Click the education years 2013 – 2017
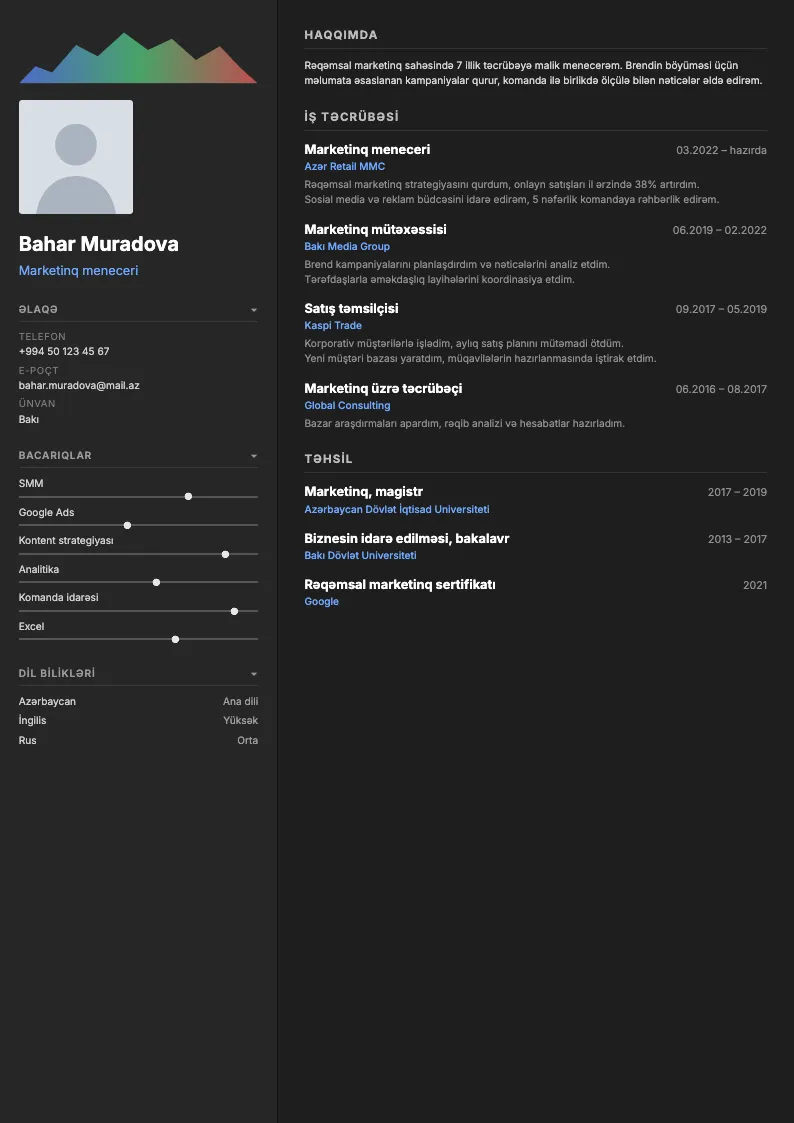This screenshot has width=794, height=1123. coord(737,539)
